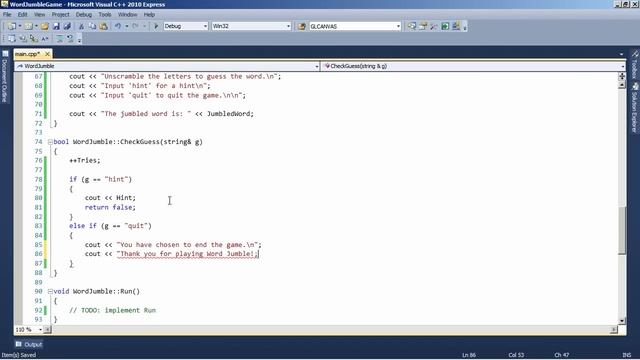Click the '++Tries;' statement on line 76
This screenshot has height=360, width=640.
click(84, 160)
